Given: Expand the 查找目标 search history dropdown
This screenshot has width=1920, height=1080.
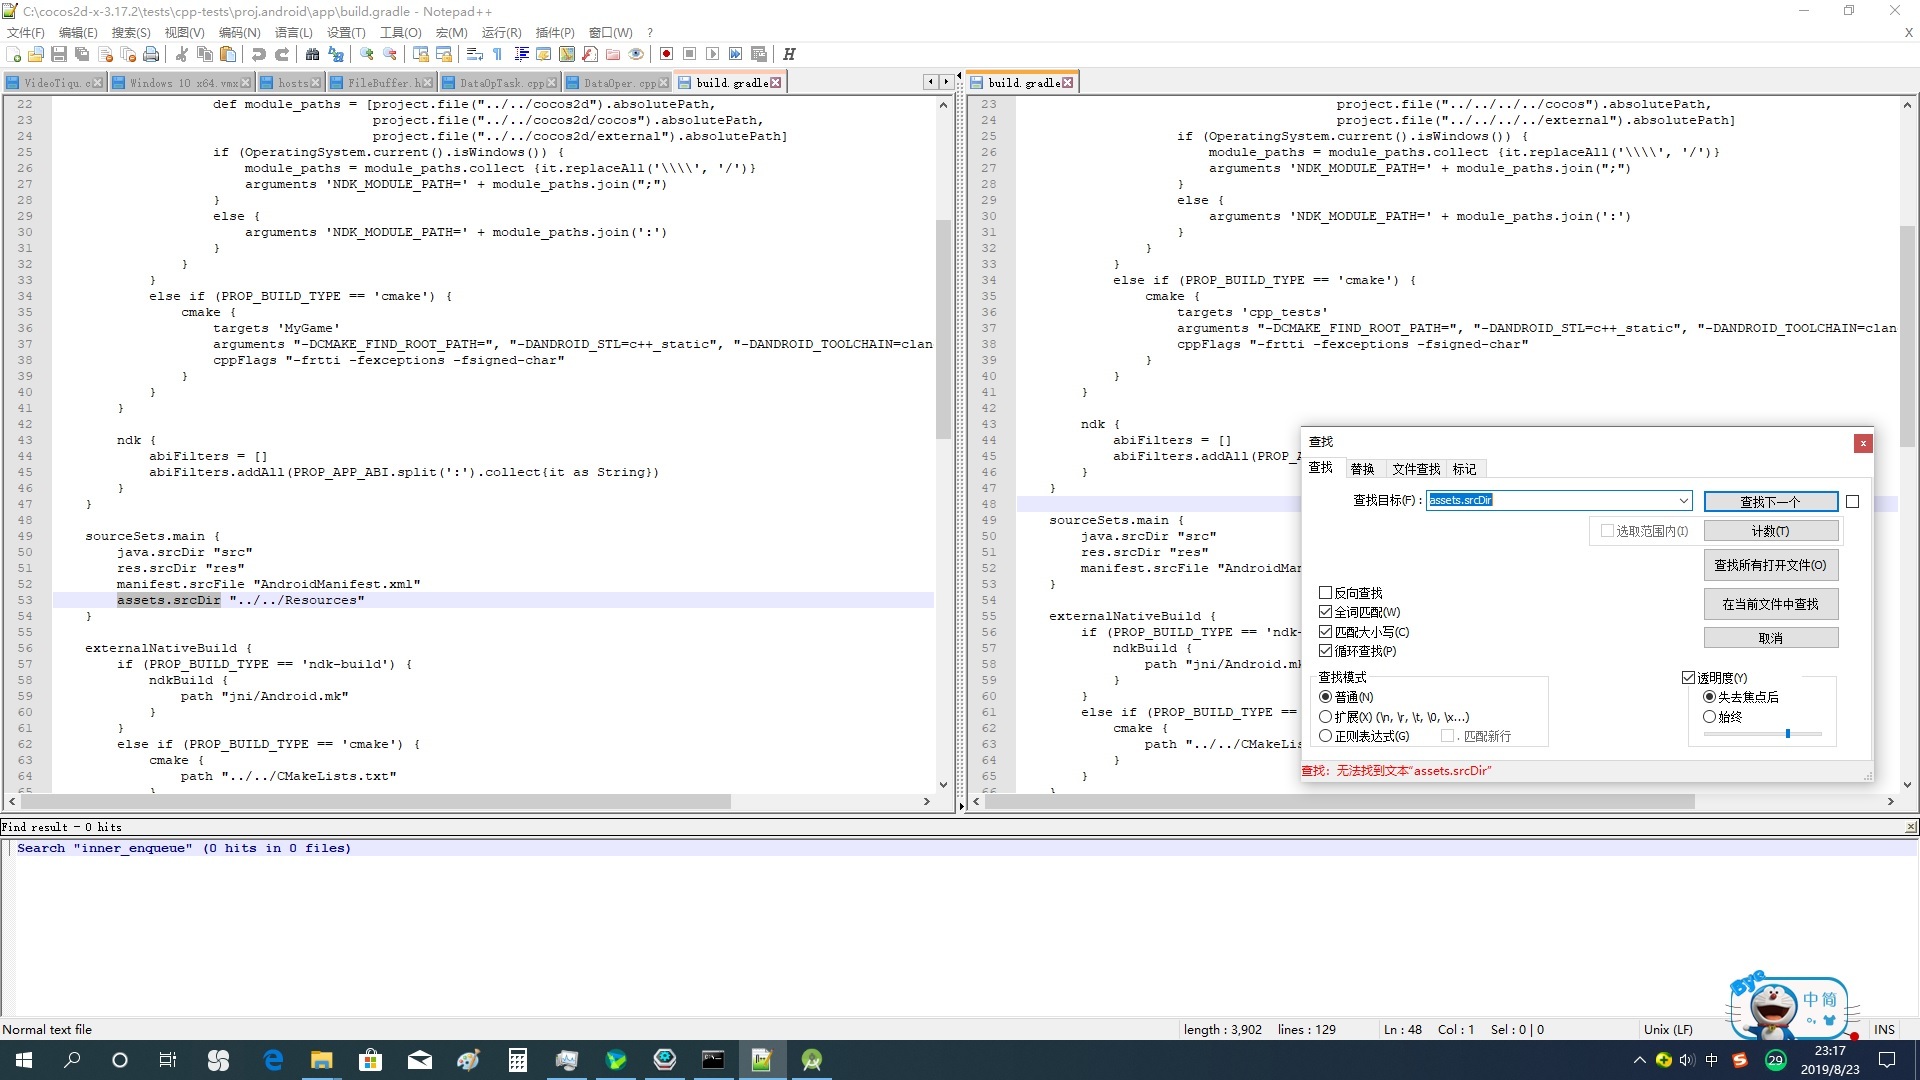Looking at the screenshot, I should click(1683, 501).
